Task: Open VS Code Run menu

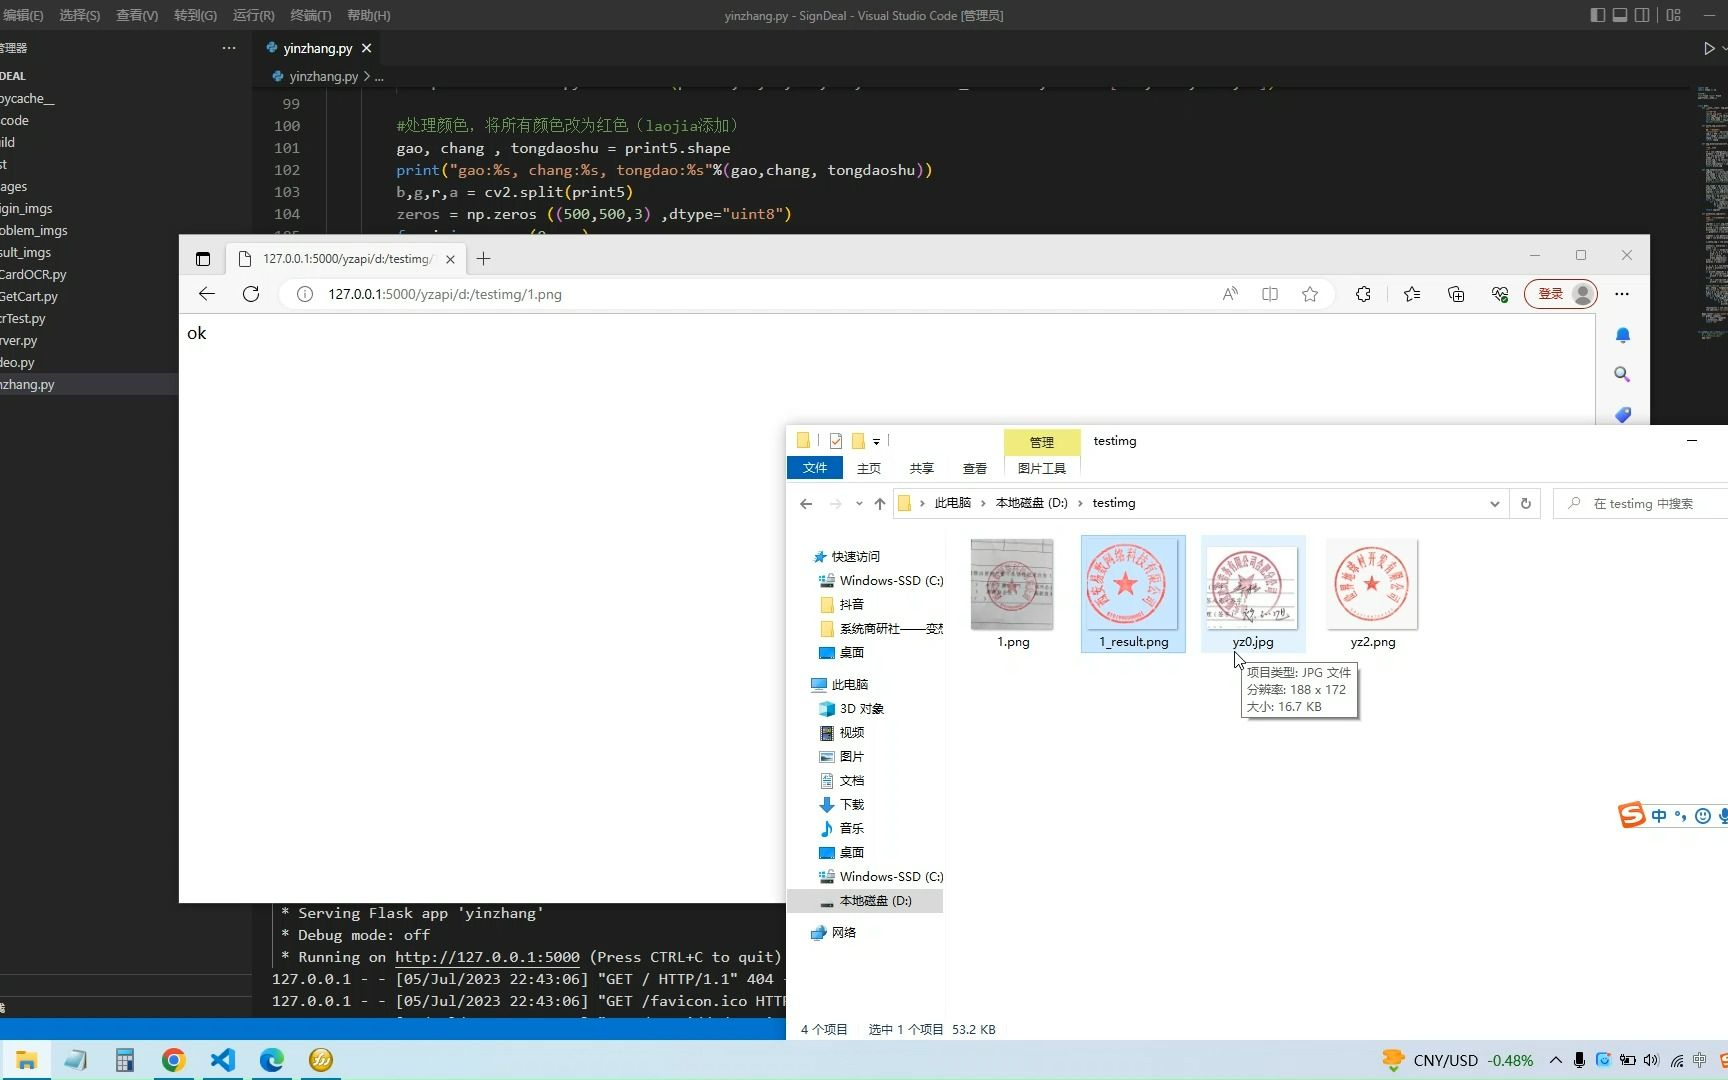Action: point(253,15)
